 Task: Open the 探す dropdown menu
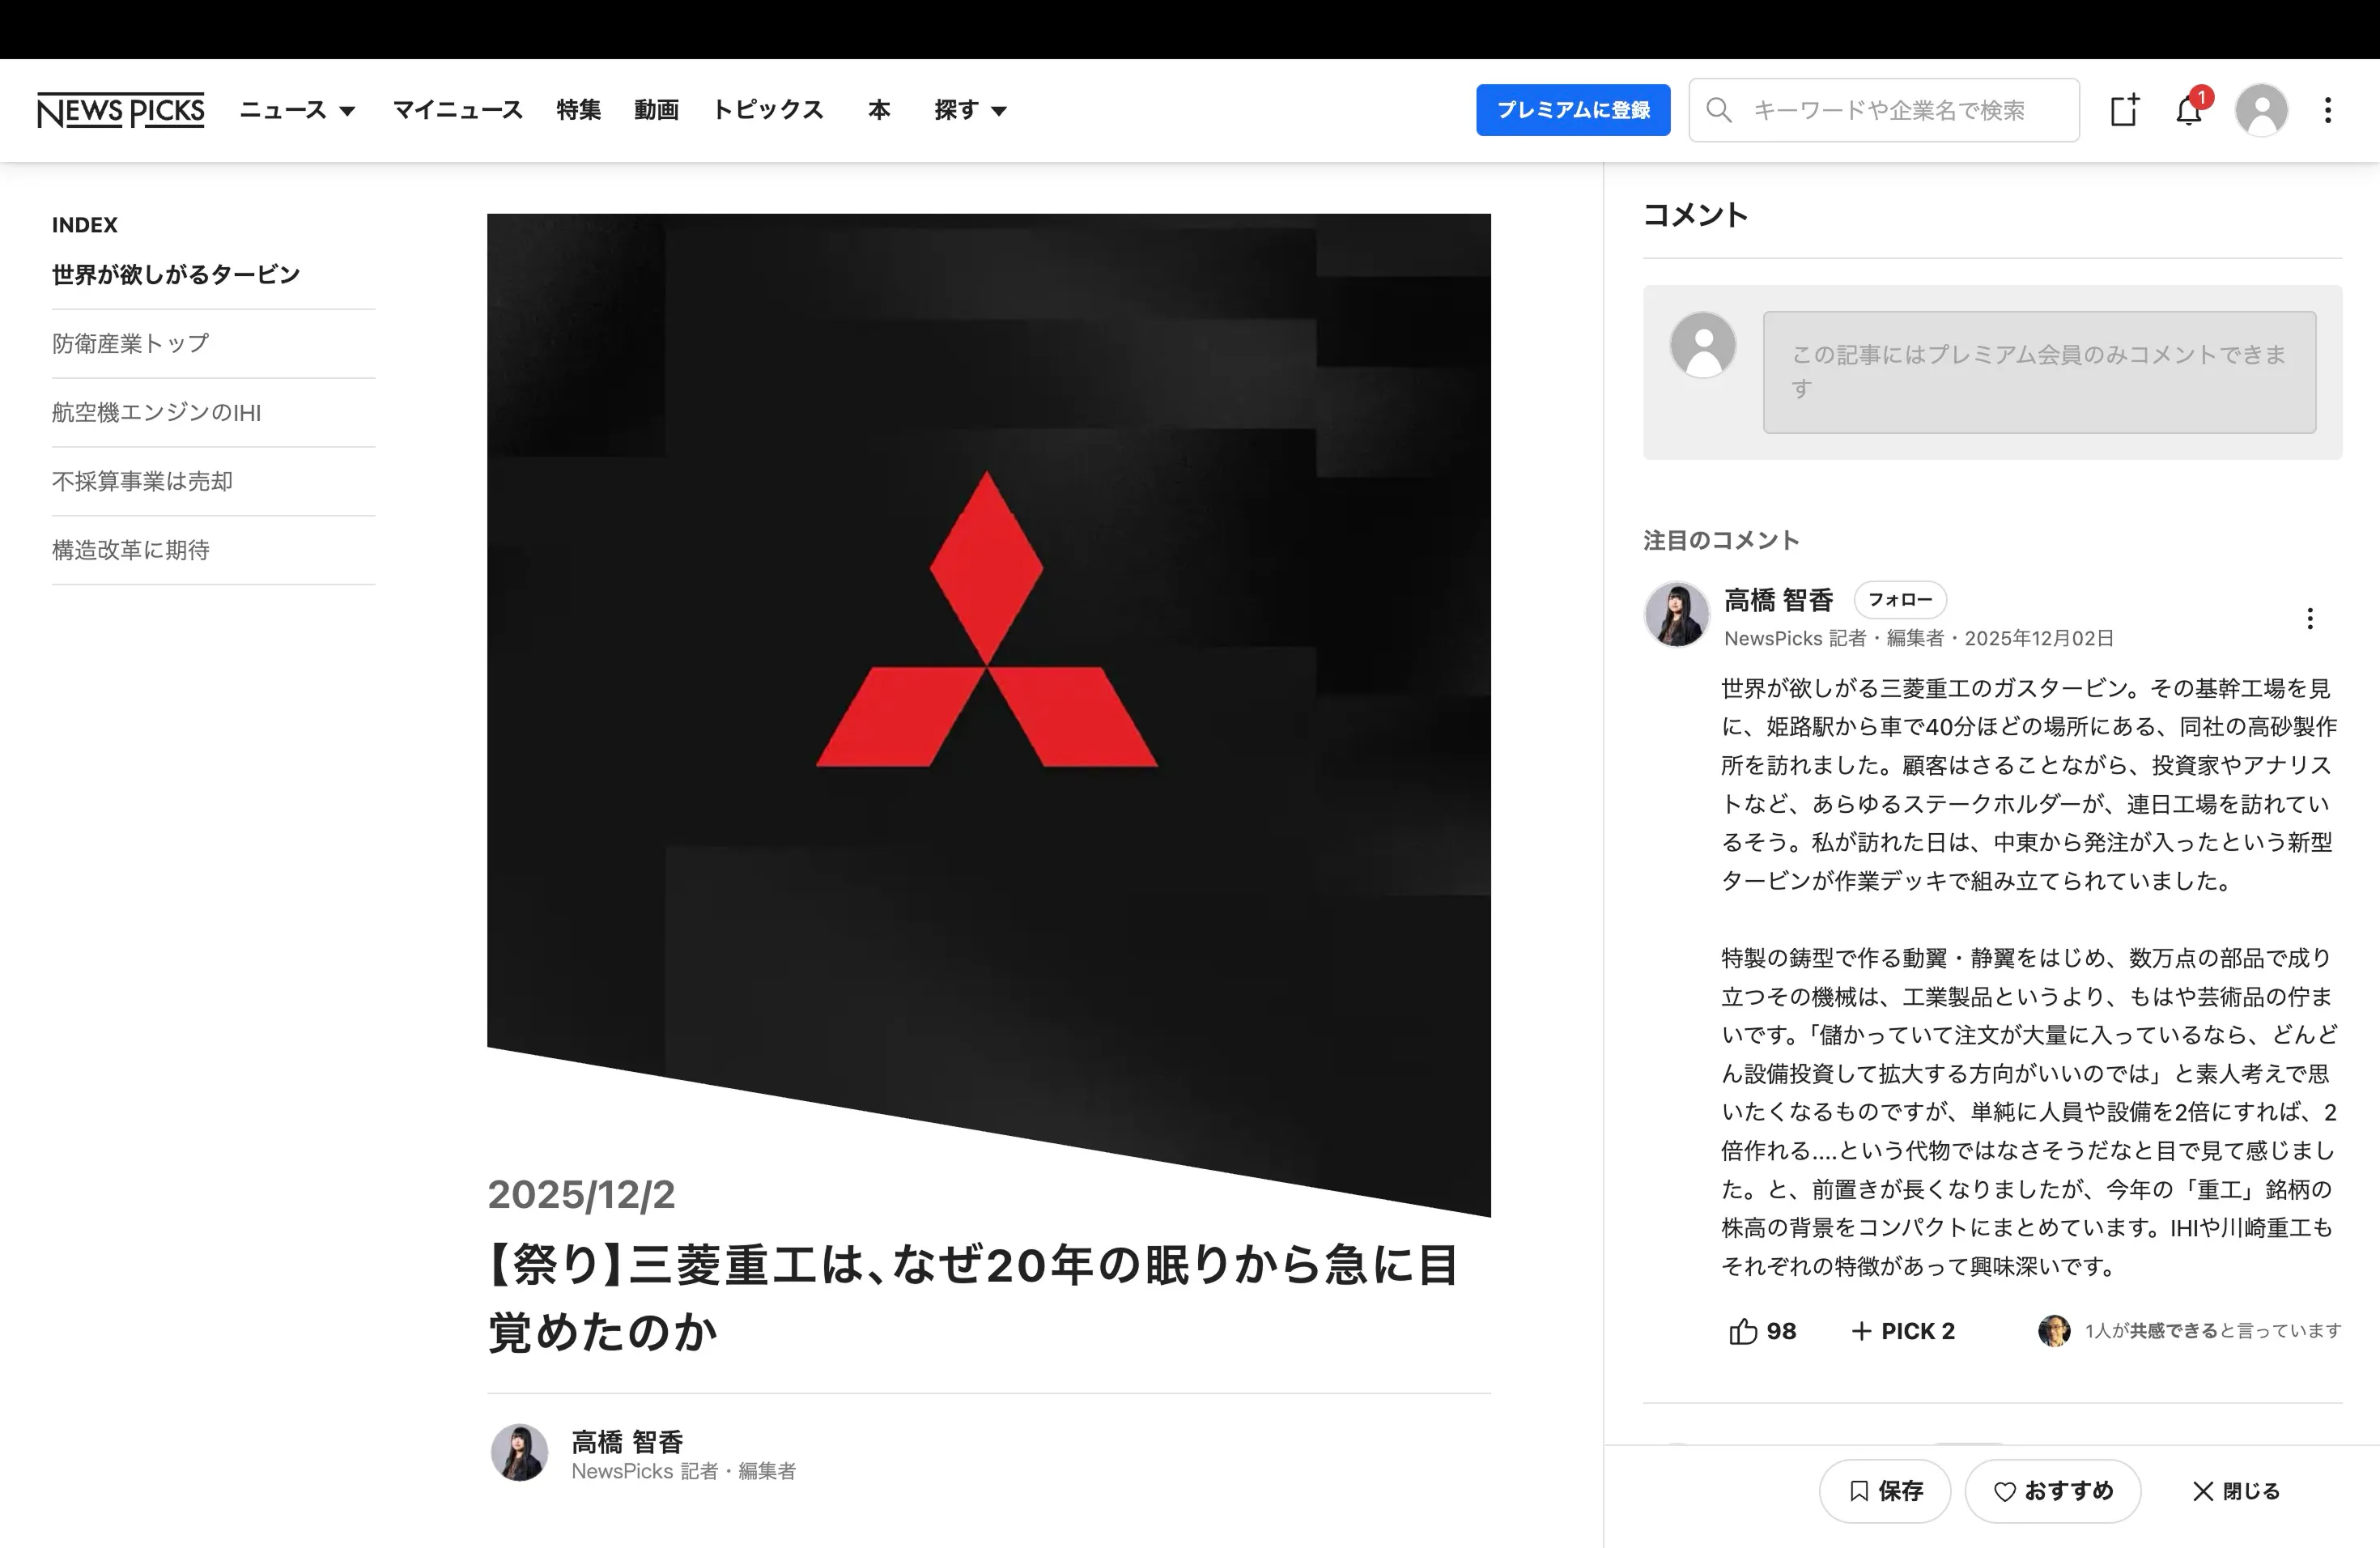click(970, 110)
